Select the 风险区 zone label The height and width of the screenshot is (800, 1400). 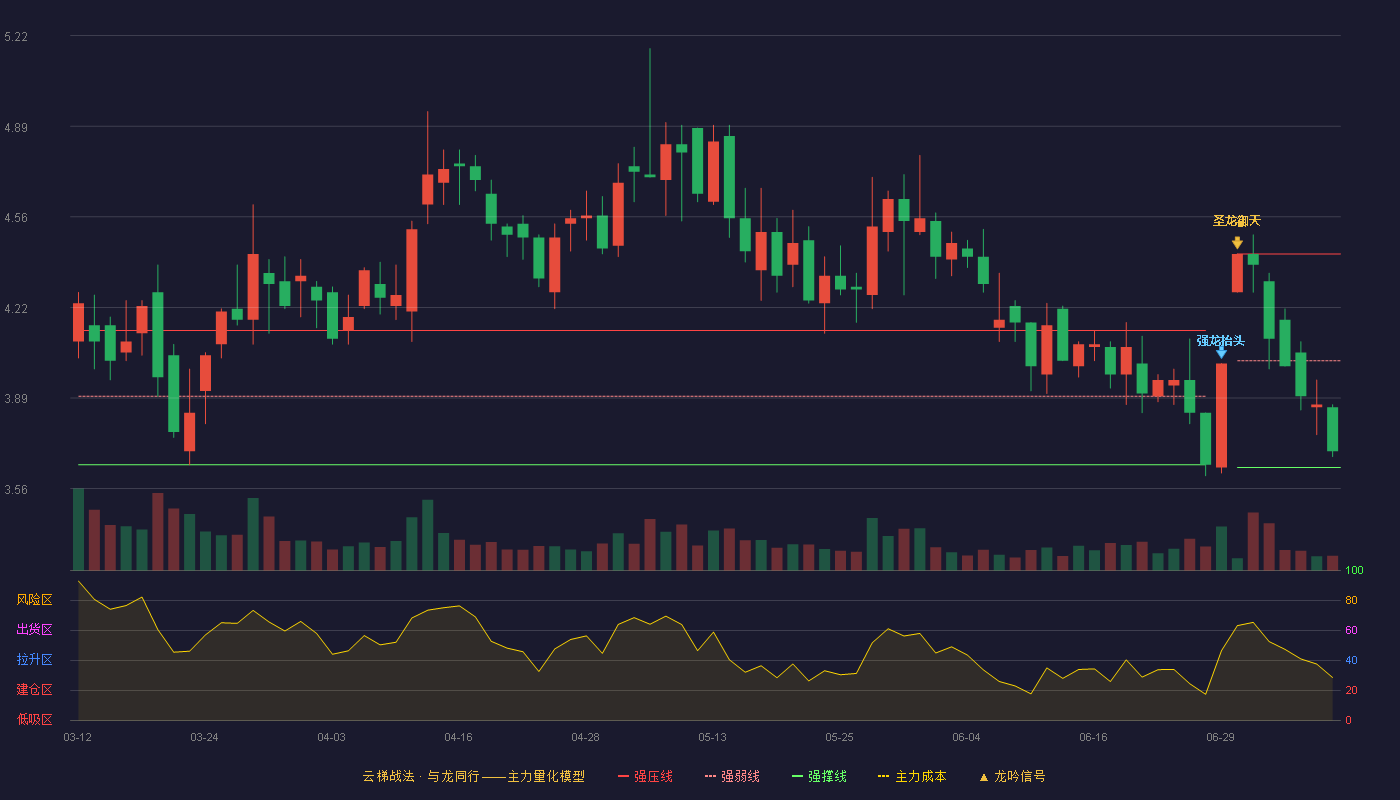pos(34,600)
